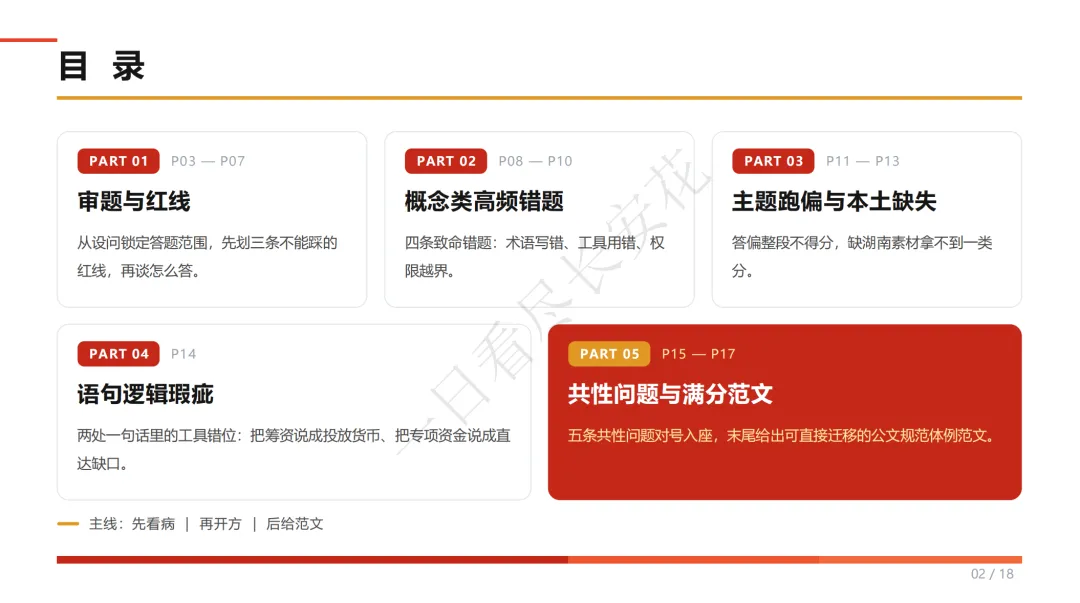Click the slide title 目录
The width and height of the screenshot is (1080, 603).
pyautogui.click(x=102, y=67)
